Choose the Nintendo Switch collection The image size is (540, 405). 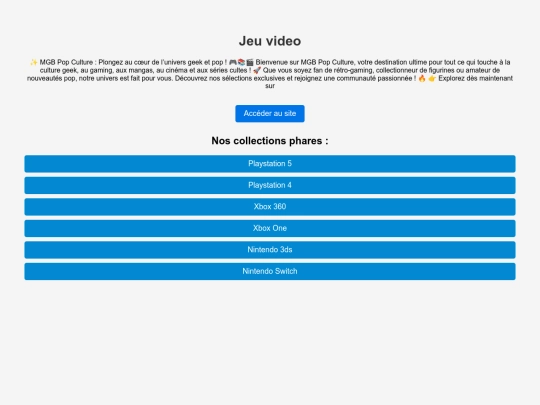[270, 271]
